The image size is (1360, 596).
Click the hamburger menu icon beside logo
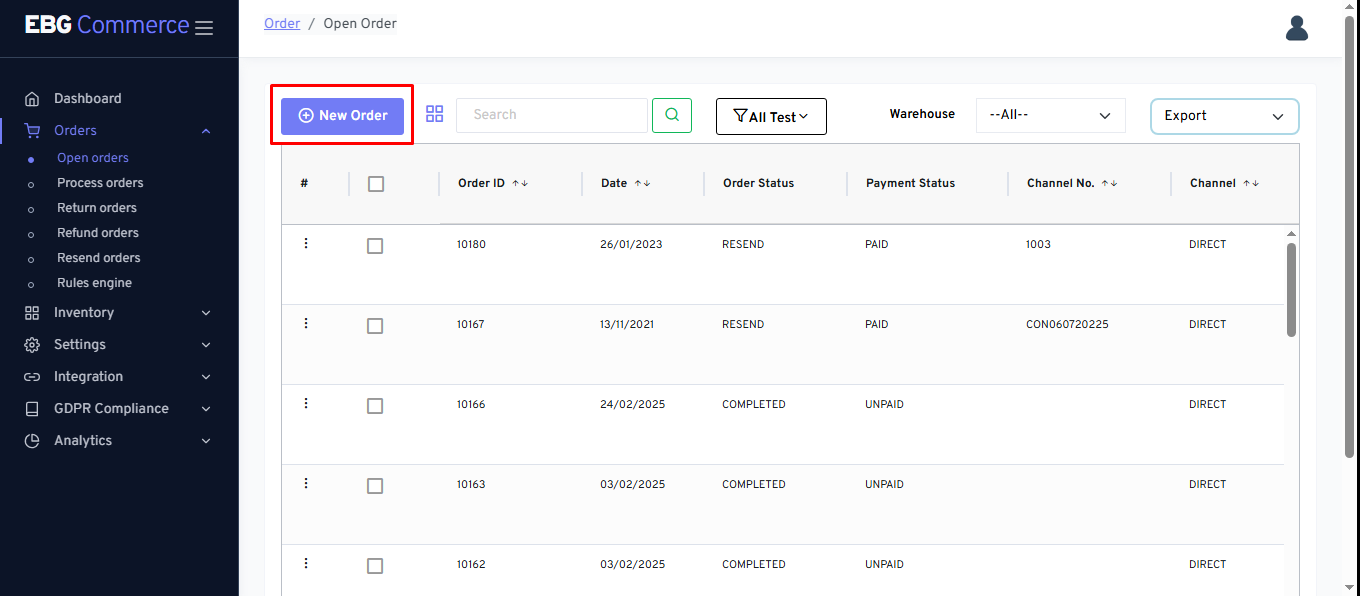pos(204,28)
